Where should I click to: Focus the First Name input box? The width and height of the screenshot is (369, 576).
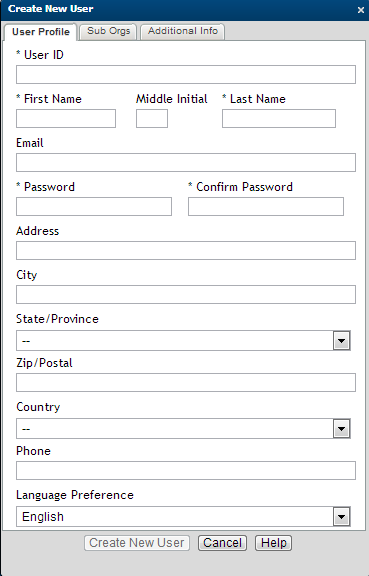tap(66, 118)
